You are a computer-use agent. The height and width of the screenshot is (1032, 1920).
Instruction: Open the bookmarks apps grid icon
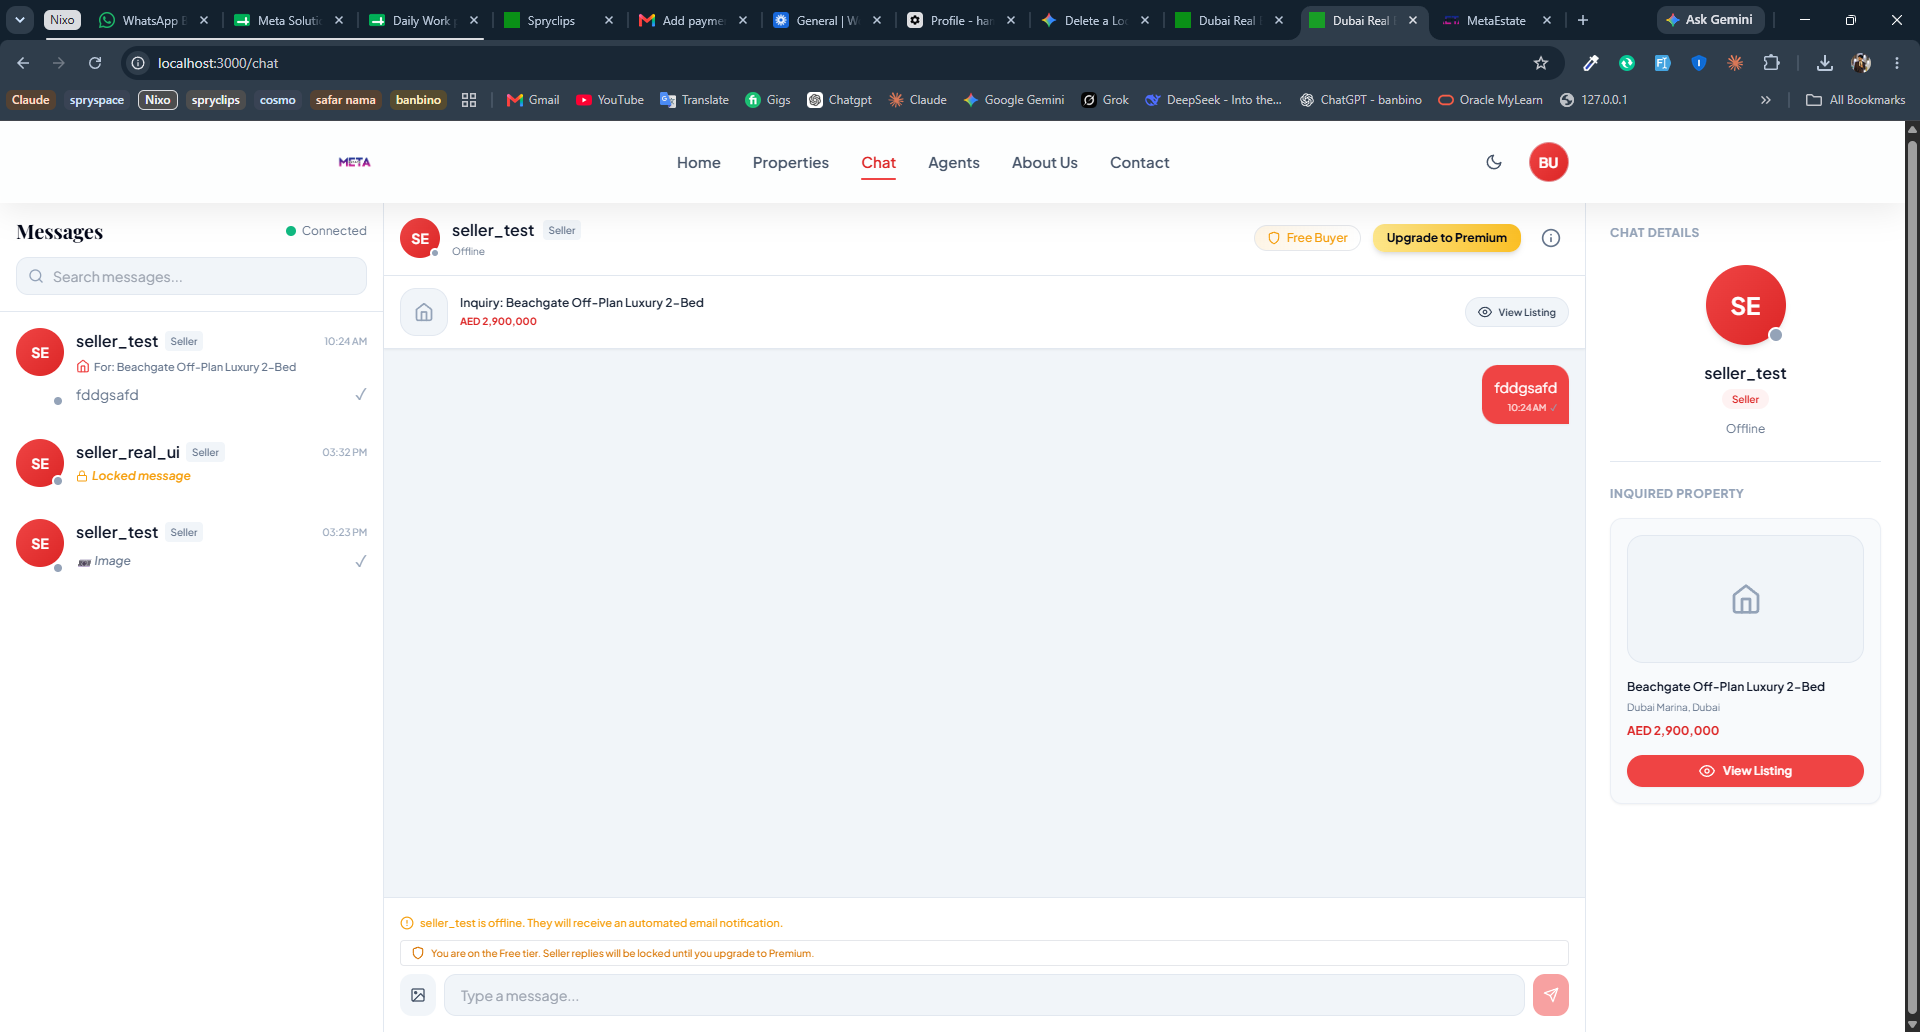pyautogui.click(x=469, y=100)
